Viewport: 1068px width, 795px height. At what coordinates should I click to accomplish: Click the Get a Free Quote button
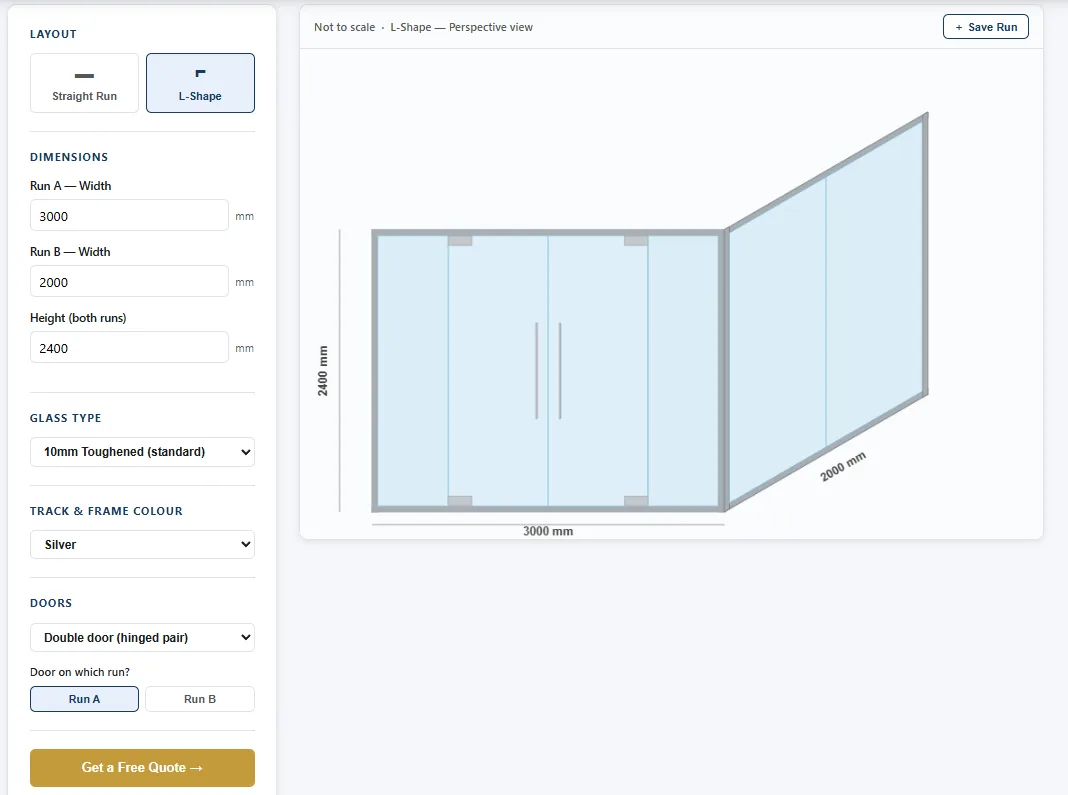142,767
